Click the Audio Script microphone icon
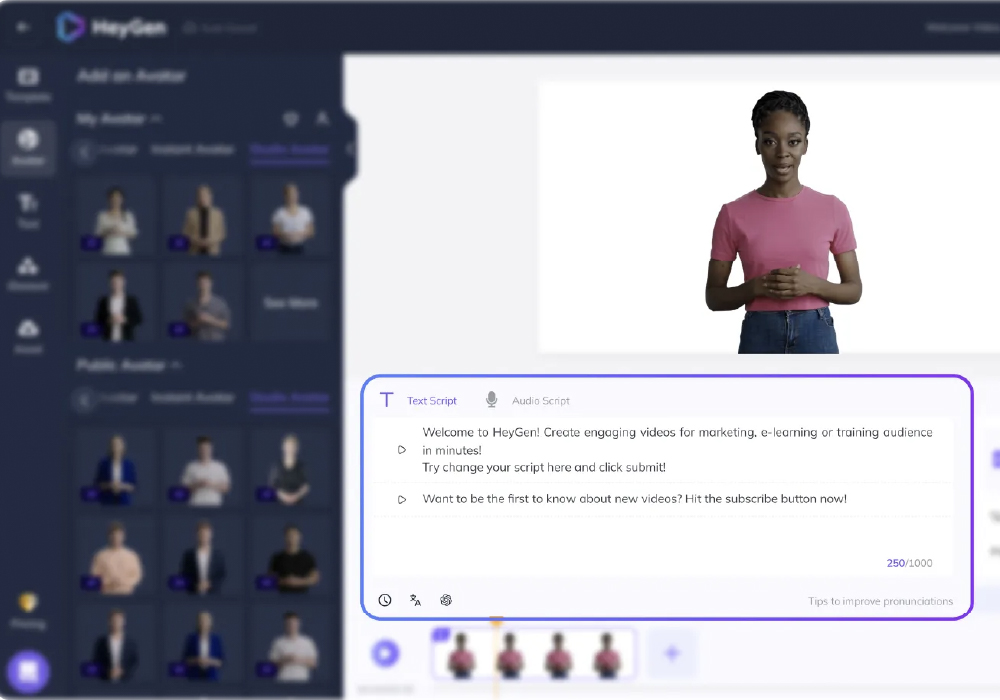The image size is (1000, 700). [x=491, y=400]
